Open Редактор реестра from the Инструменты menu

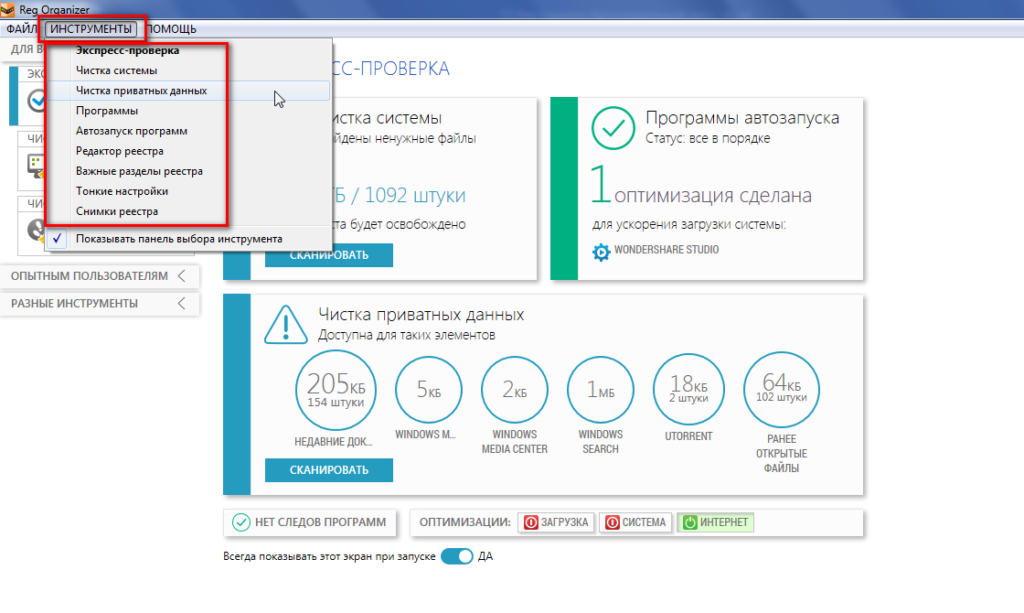click(118, 151)
